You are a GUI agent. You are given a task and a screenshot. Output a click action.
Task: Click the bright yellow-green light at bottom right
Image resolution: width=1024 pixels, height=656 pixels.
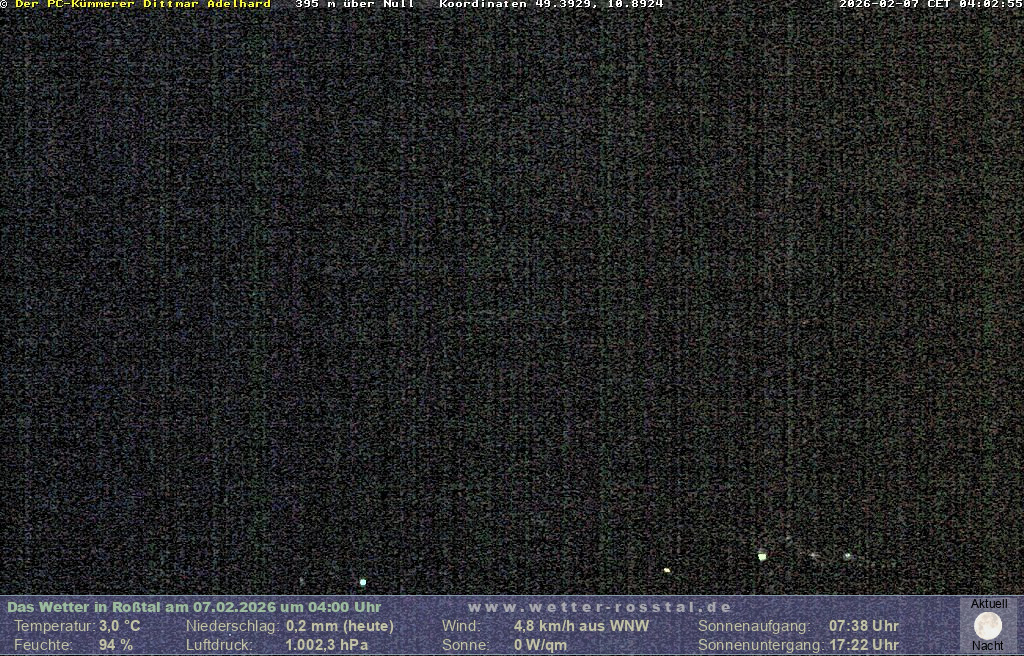762,556
